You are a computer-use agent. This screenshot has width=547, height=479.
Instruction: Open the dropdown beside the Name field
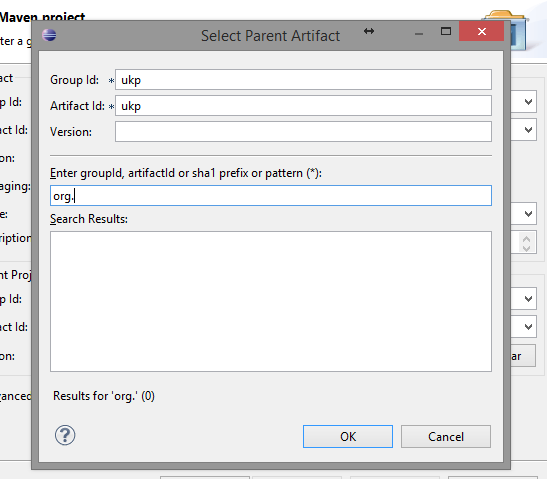pos(528,213)
